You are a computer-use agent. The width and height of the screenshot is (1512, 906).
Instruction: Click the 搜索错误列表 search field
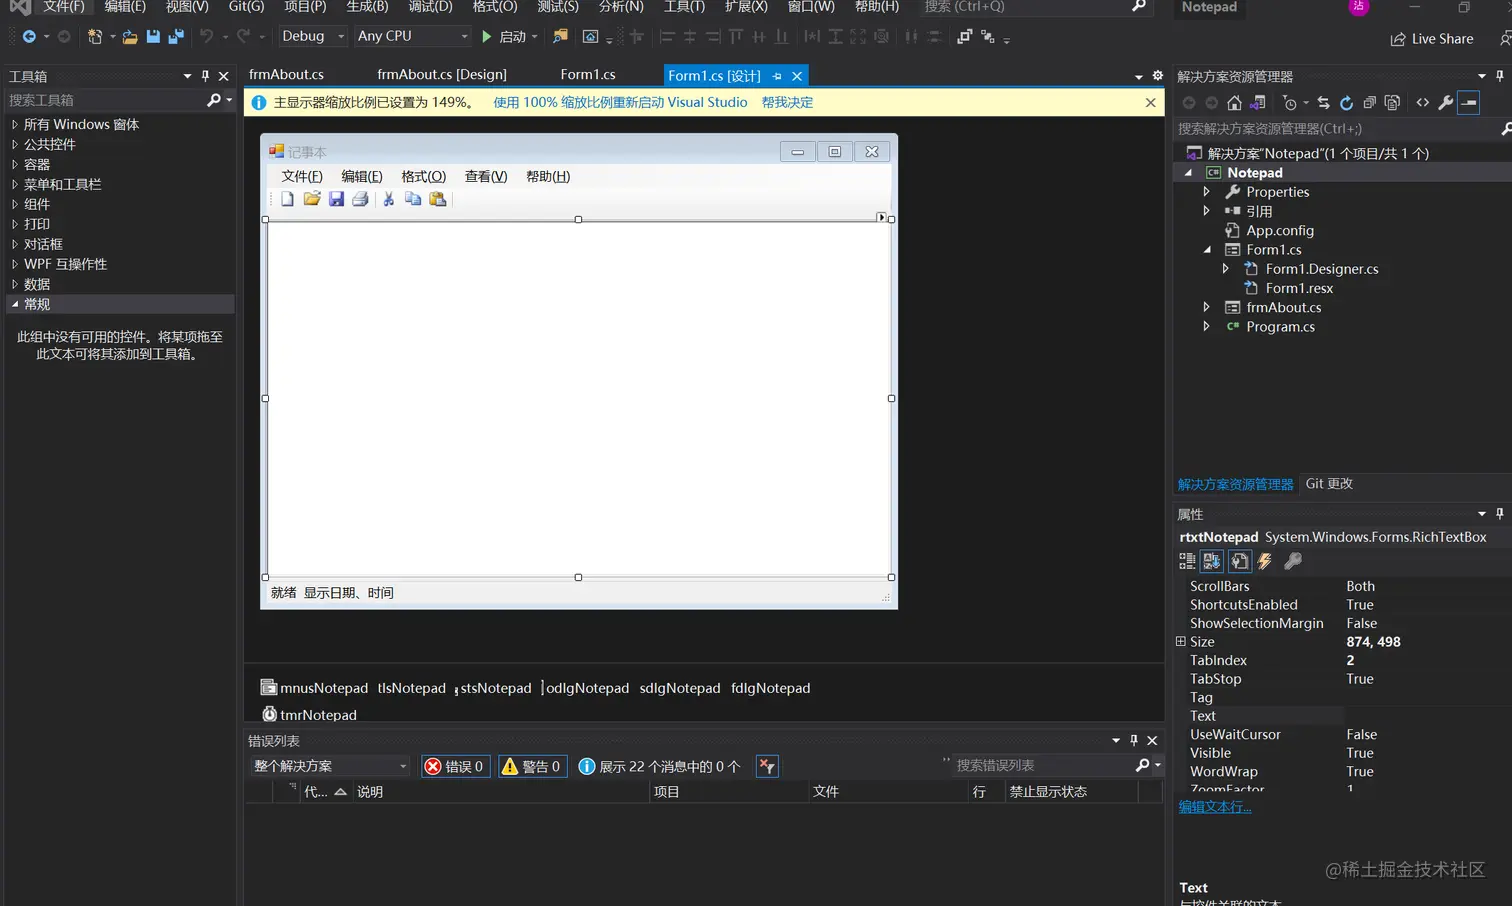1041,766
